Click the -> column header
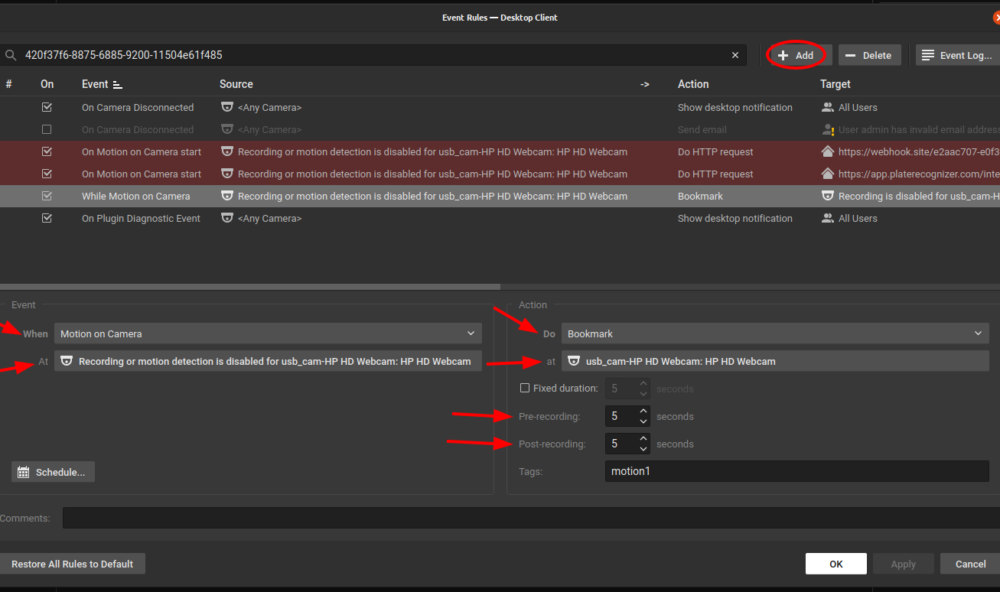The height and width of the screenshot is (592, 1000). (x=645, y=84)
